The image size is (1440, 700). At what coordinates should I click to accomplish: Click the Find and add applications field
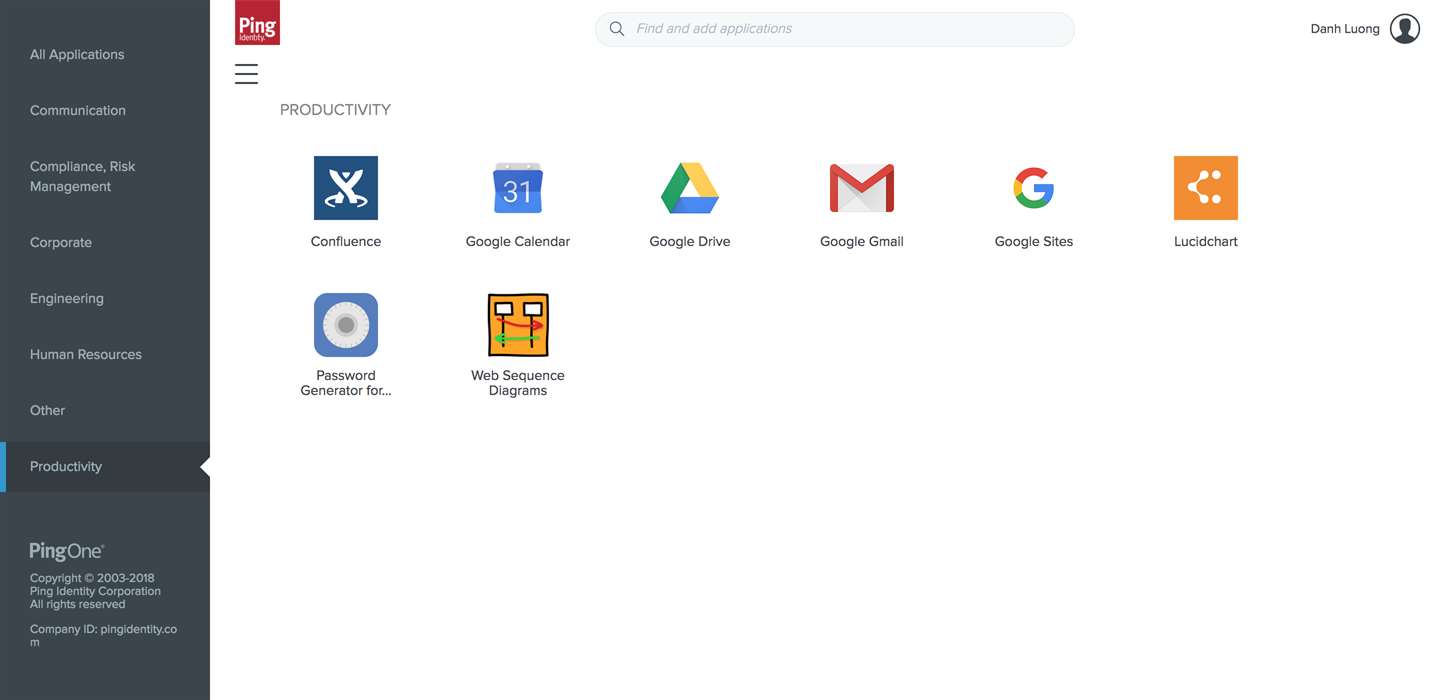835,29
